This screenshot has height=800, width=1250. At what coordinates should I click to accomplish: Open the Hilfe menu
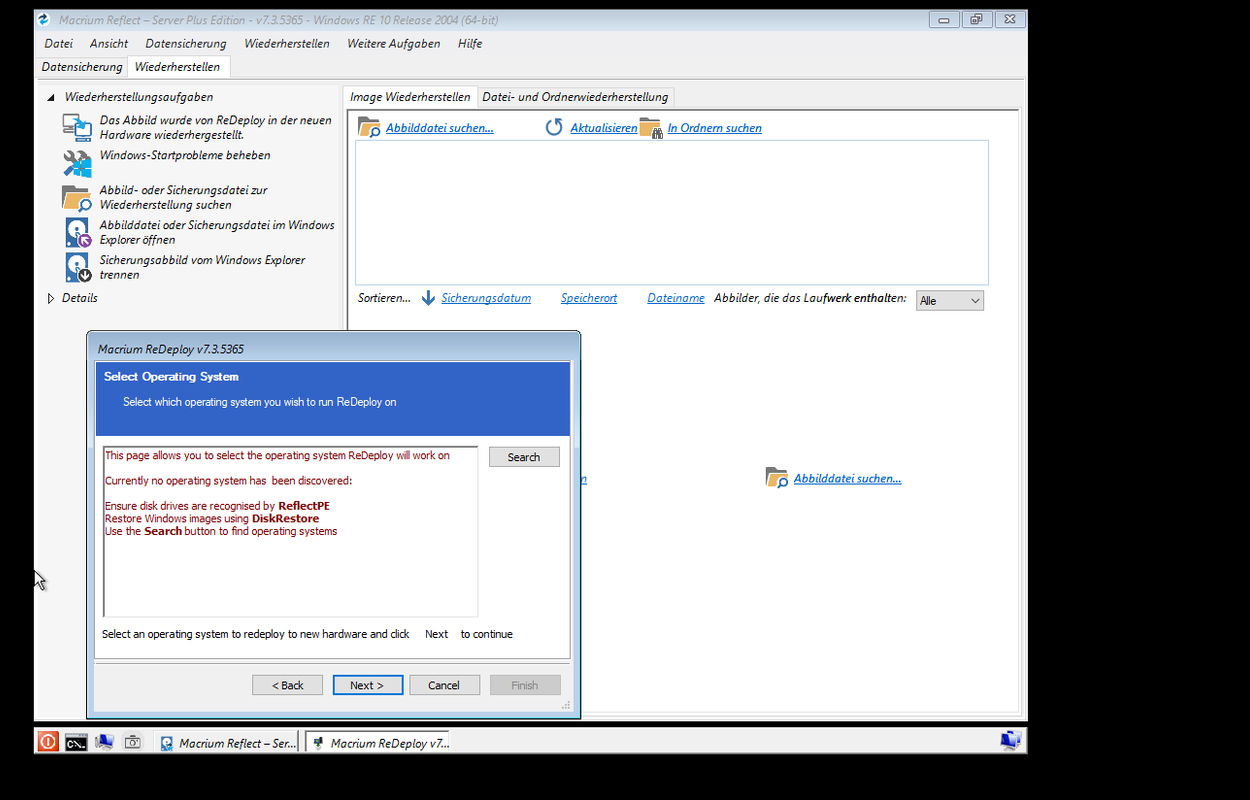(x=470, y=43)
